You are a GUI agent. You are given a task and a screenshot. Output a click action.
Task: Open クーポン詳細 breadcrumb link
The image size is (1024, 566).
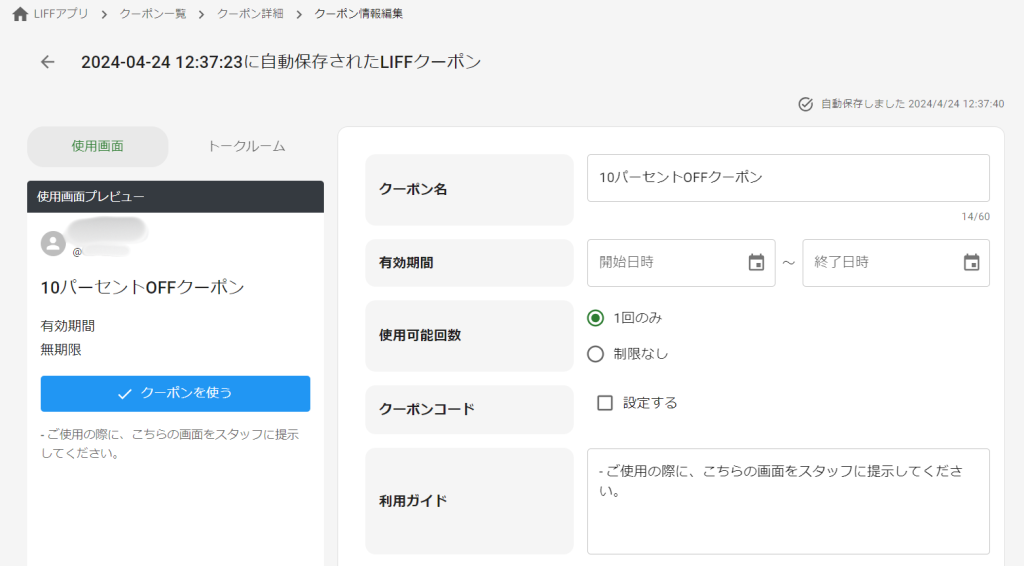point(250,14)
